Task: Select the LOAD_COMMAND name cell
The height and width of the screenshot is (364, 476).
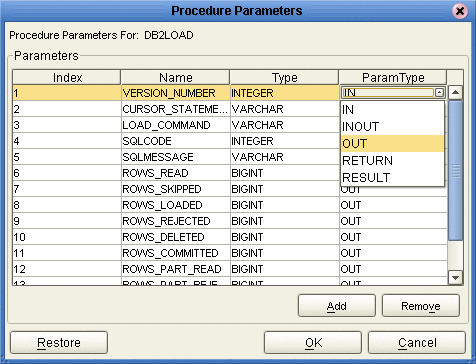Action: [176, 125]
